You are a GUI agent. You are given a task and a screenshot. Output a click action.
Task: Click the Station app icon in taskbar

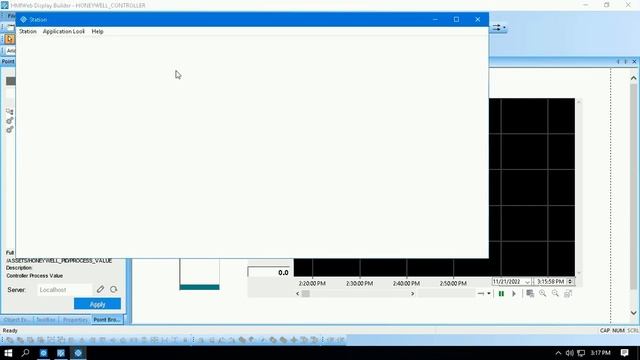coord(78,353)
